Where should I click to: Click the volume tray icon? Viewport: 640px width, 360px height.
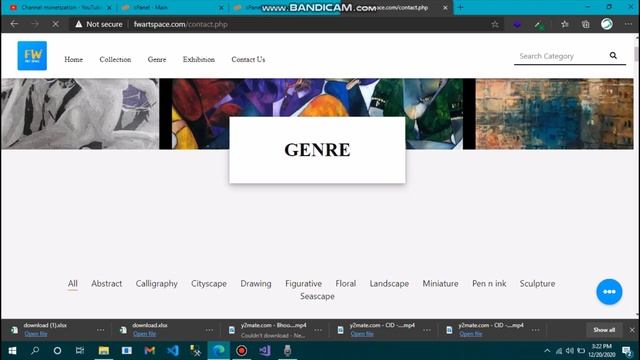570,351
